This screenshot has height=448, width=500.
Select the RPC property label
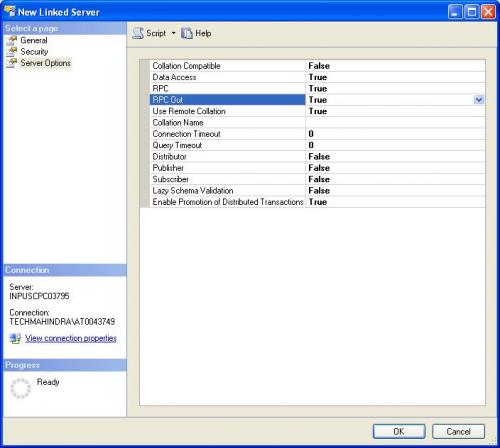tap(160, 89)
